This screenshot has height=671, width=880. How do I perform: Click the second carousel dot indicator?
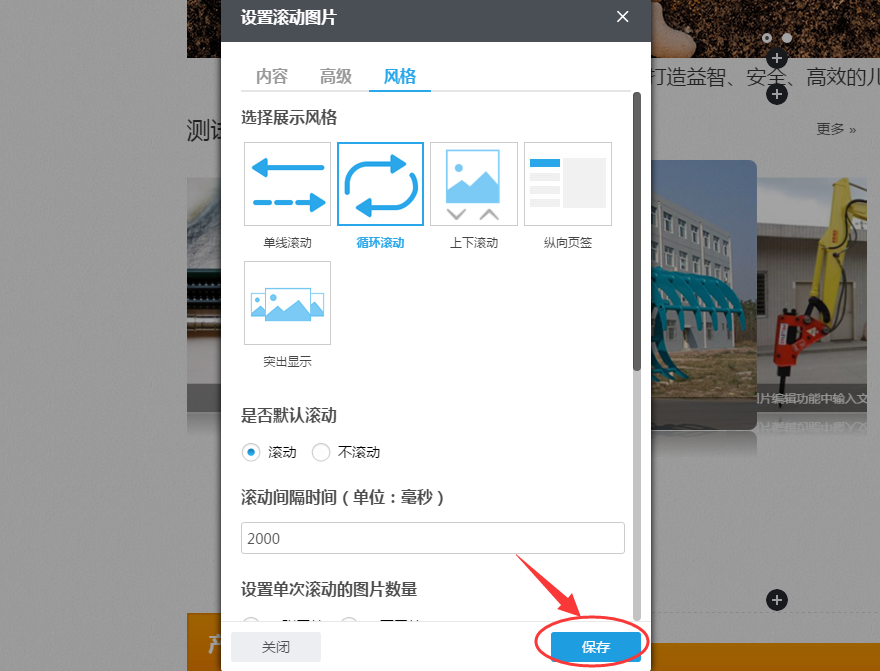[x=787, y=38]
